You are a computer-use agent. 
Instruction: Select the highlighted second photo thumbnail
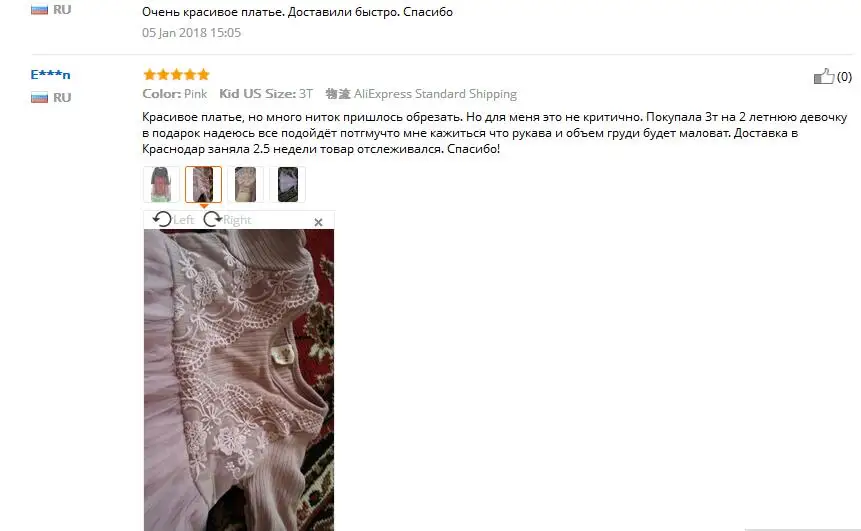[x=203, y=185]
